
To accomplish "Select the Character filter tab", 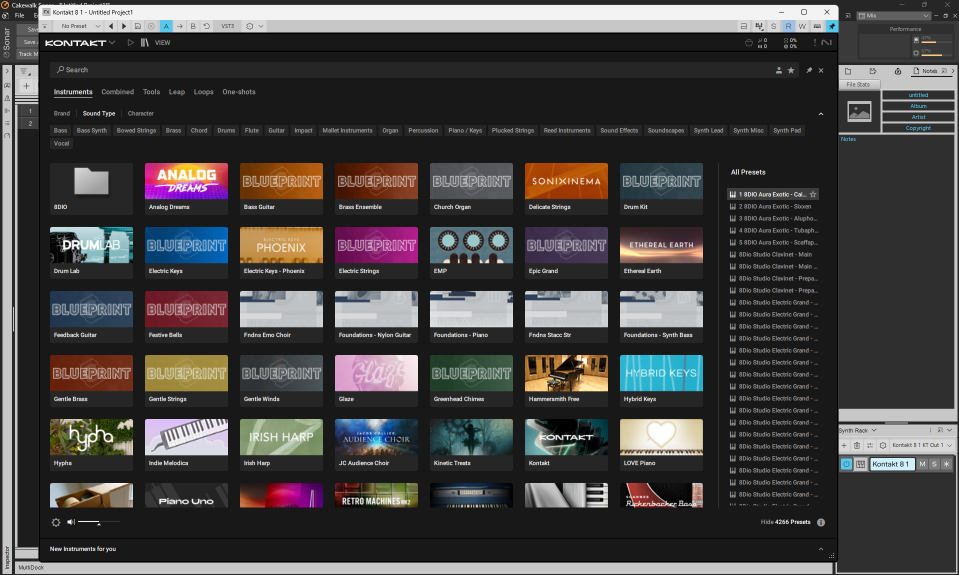I will [141, 114].
